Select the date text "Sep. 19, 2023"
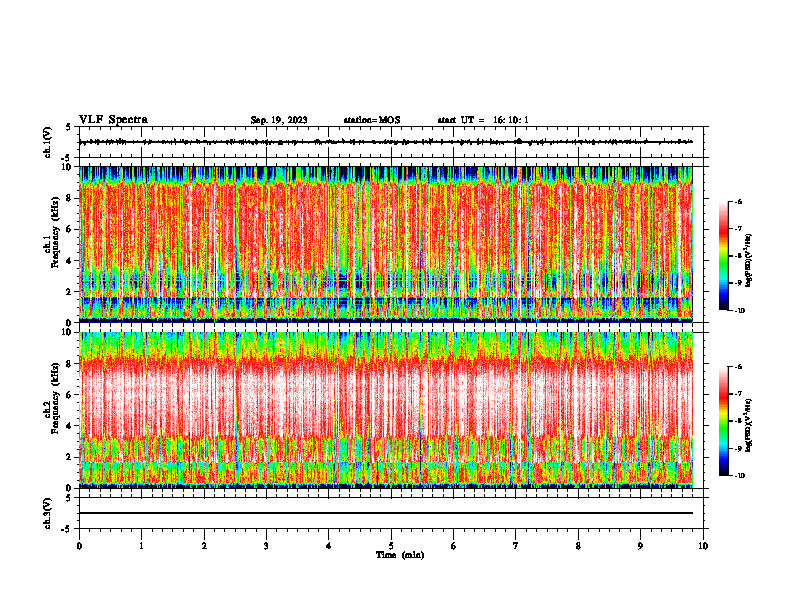Viewport: 792px width, 612px height. pyautogui.click(x=279, y=120)
